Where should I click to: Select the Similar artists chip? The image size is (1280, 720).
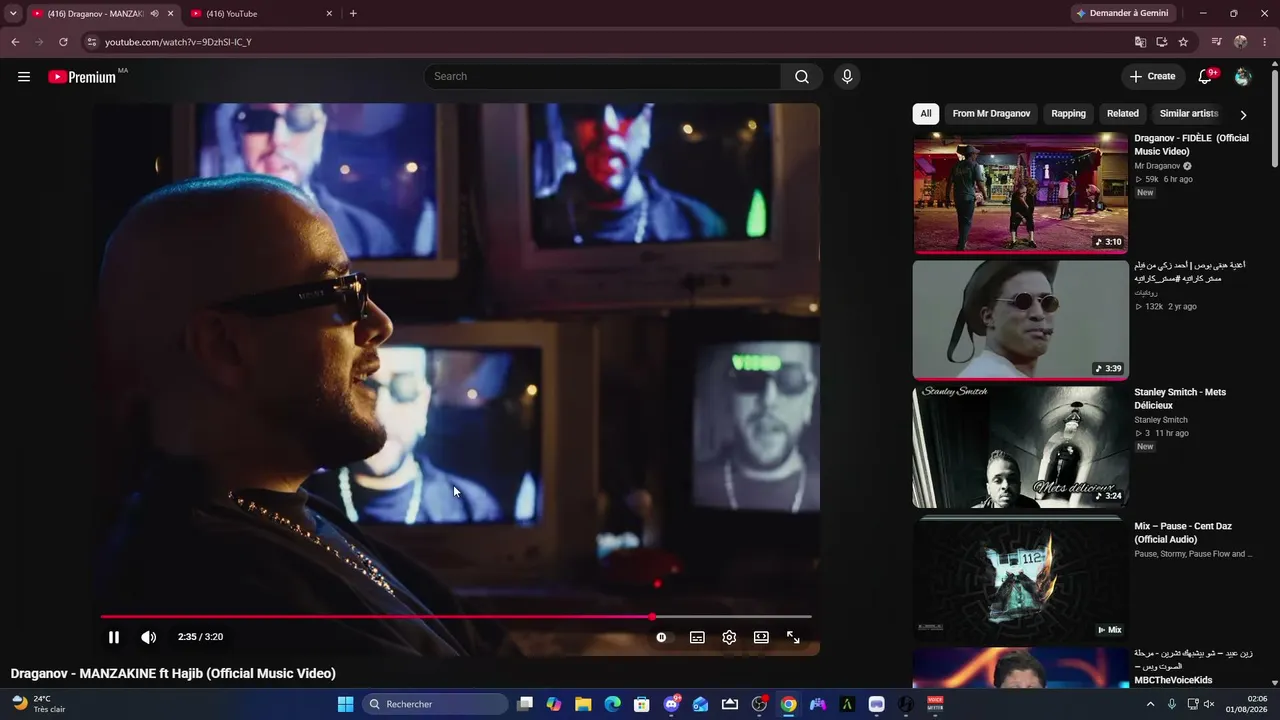coord(1189,113)
